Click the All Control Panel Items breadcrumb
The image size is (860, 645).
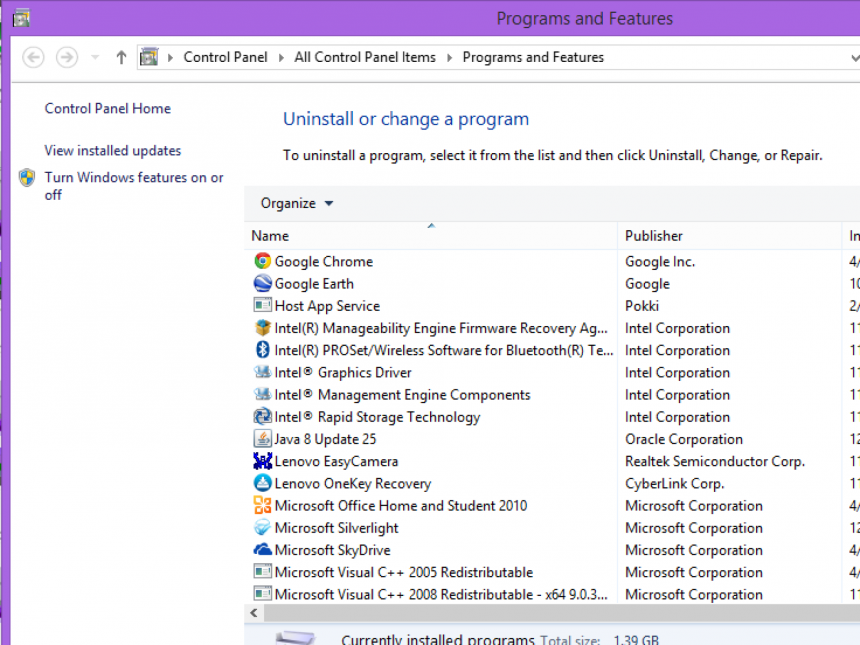[365, 57]
